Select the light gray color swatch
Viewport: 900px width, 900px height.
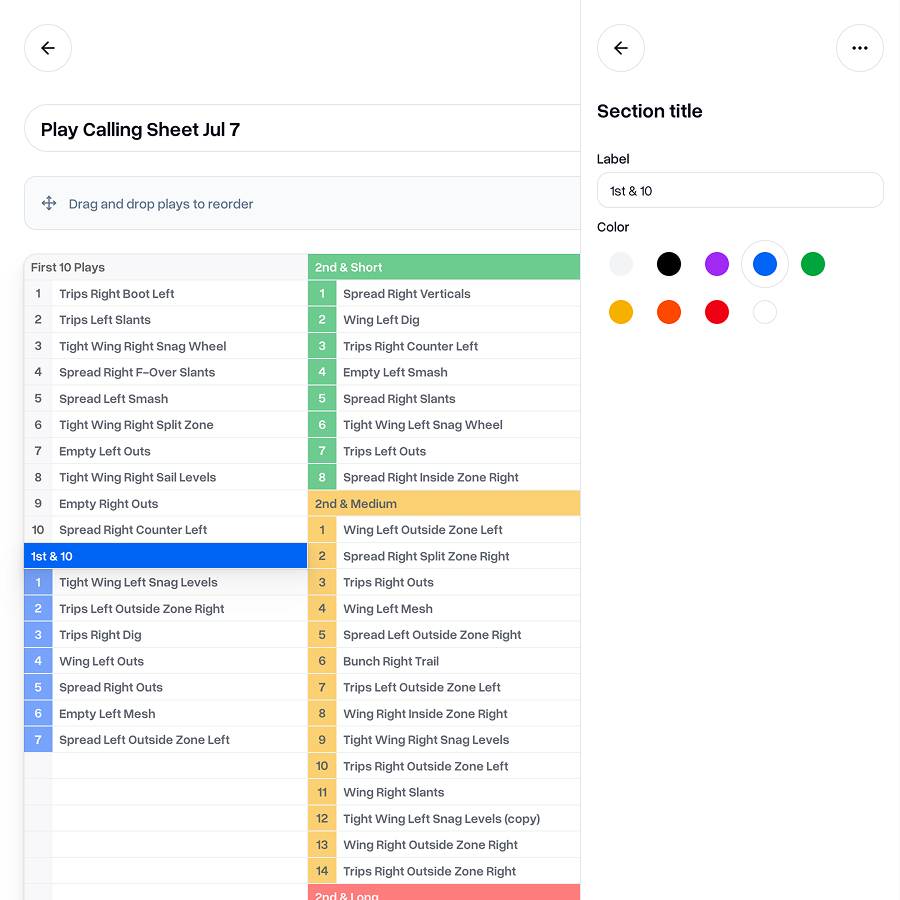pos(620,264)
